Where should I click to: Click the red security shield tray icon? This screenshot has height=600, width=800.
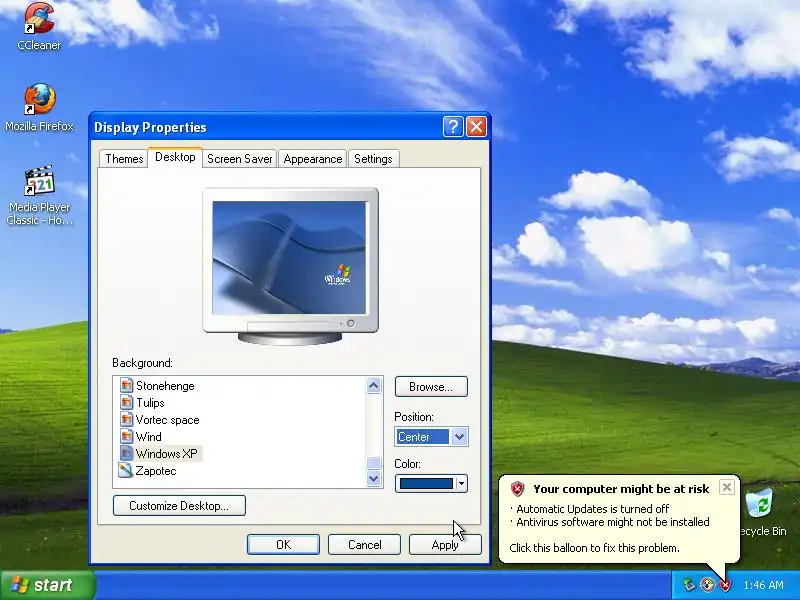pos(726,584)
